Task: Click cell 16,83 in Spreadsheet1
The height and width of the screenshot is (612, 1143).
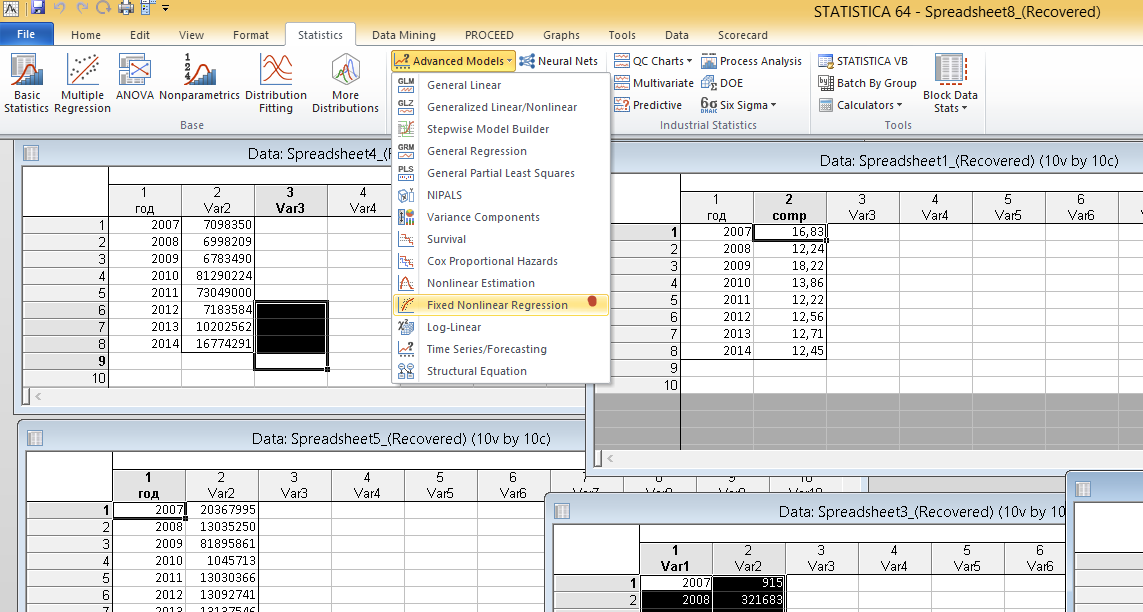Action: pos(789,232)
